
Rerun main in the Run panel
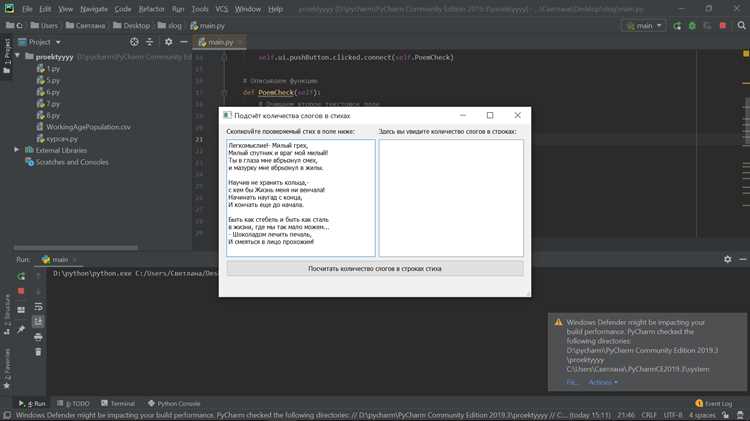click(21, 276)
